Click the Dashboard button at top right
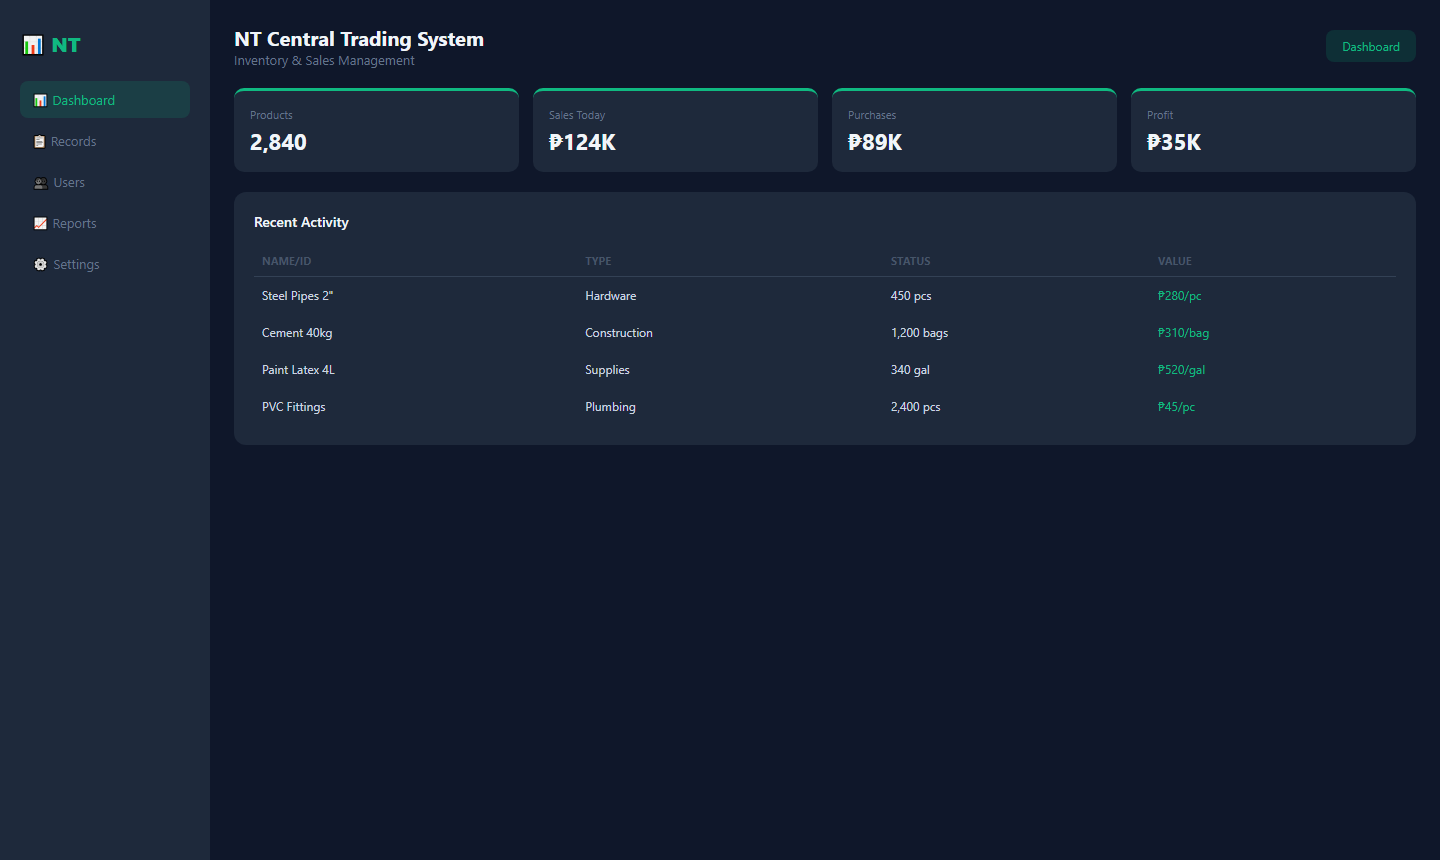The height and width of the screenshot is (860, 1440). click(x=1371, y=46)
